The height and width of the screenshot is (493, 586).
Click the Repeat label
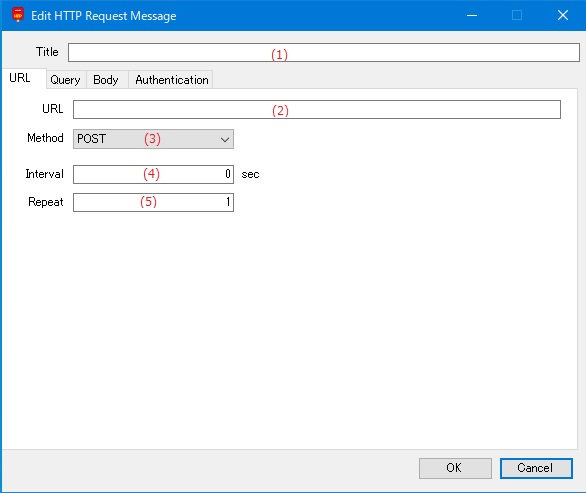tap(46, 202)
